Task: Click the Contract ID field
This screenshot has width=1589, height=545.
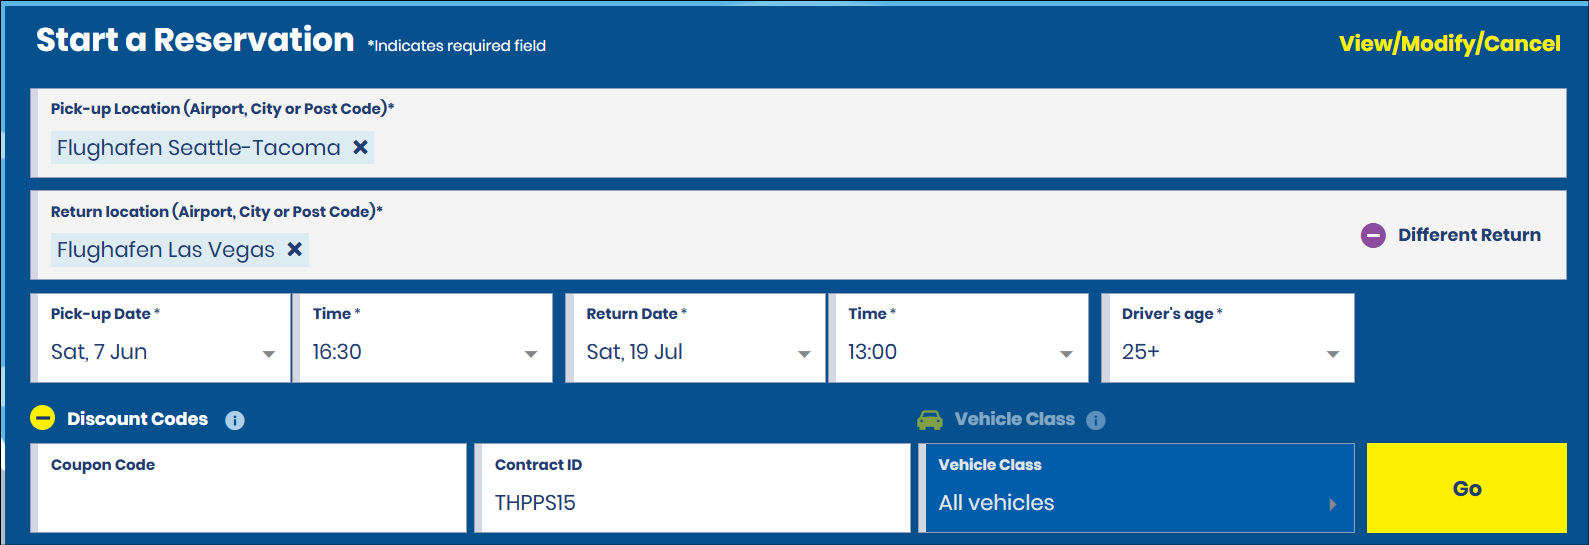Action: click(x=693, y=501)
